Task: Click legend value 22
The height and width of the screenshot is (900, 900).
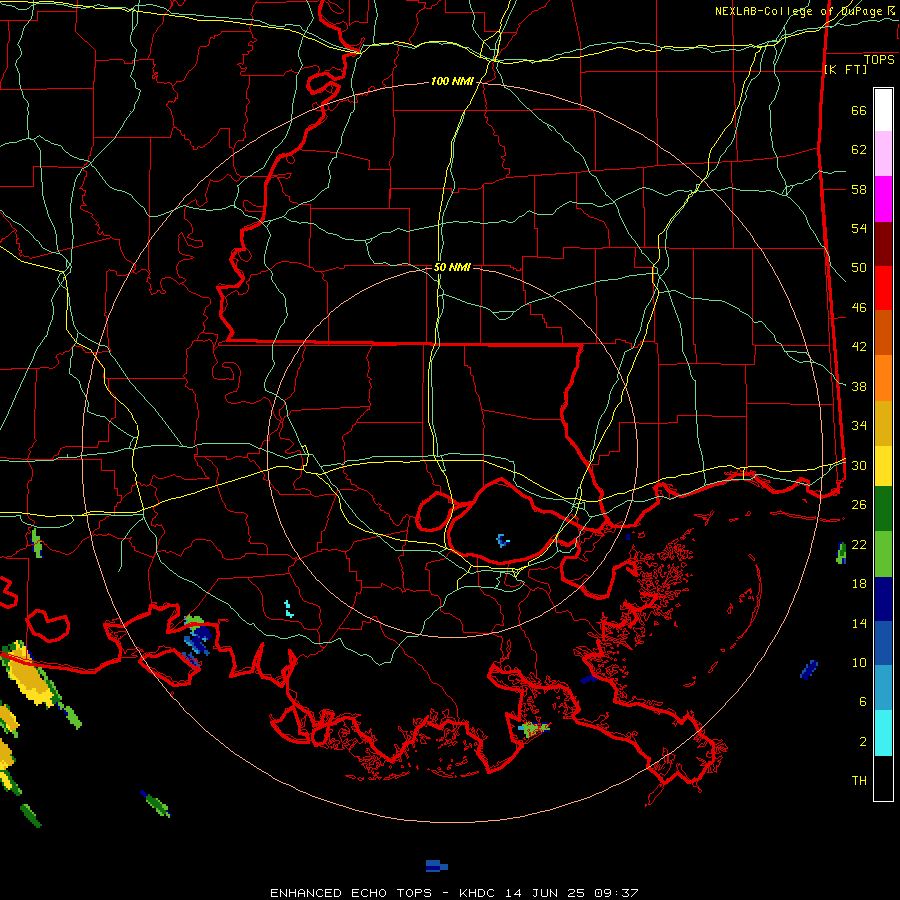Action: coord(859,544)
